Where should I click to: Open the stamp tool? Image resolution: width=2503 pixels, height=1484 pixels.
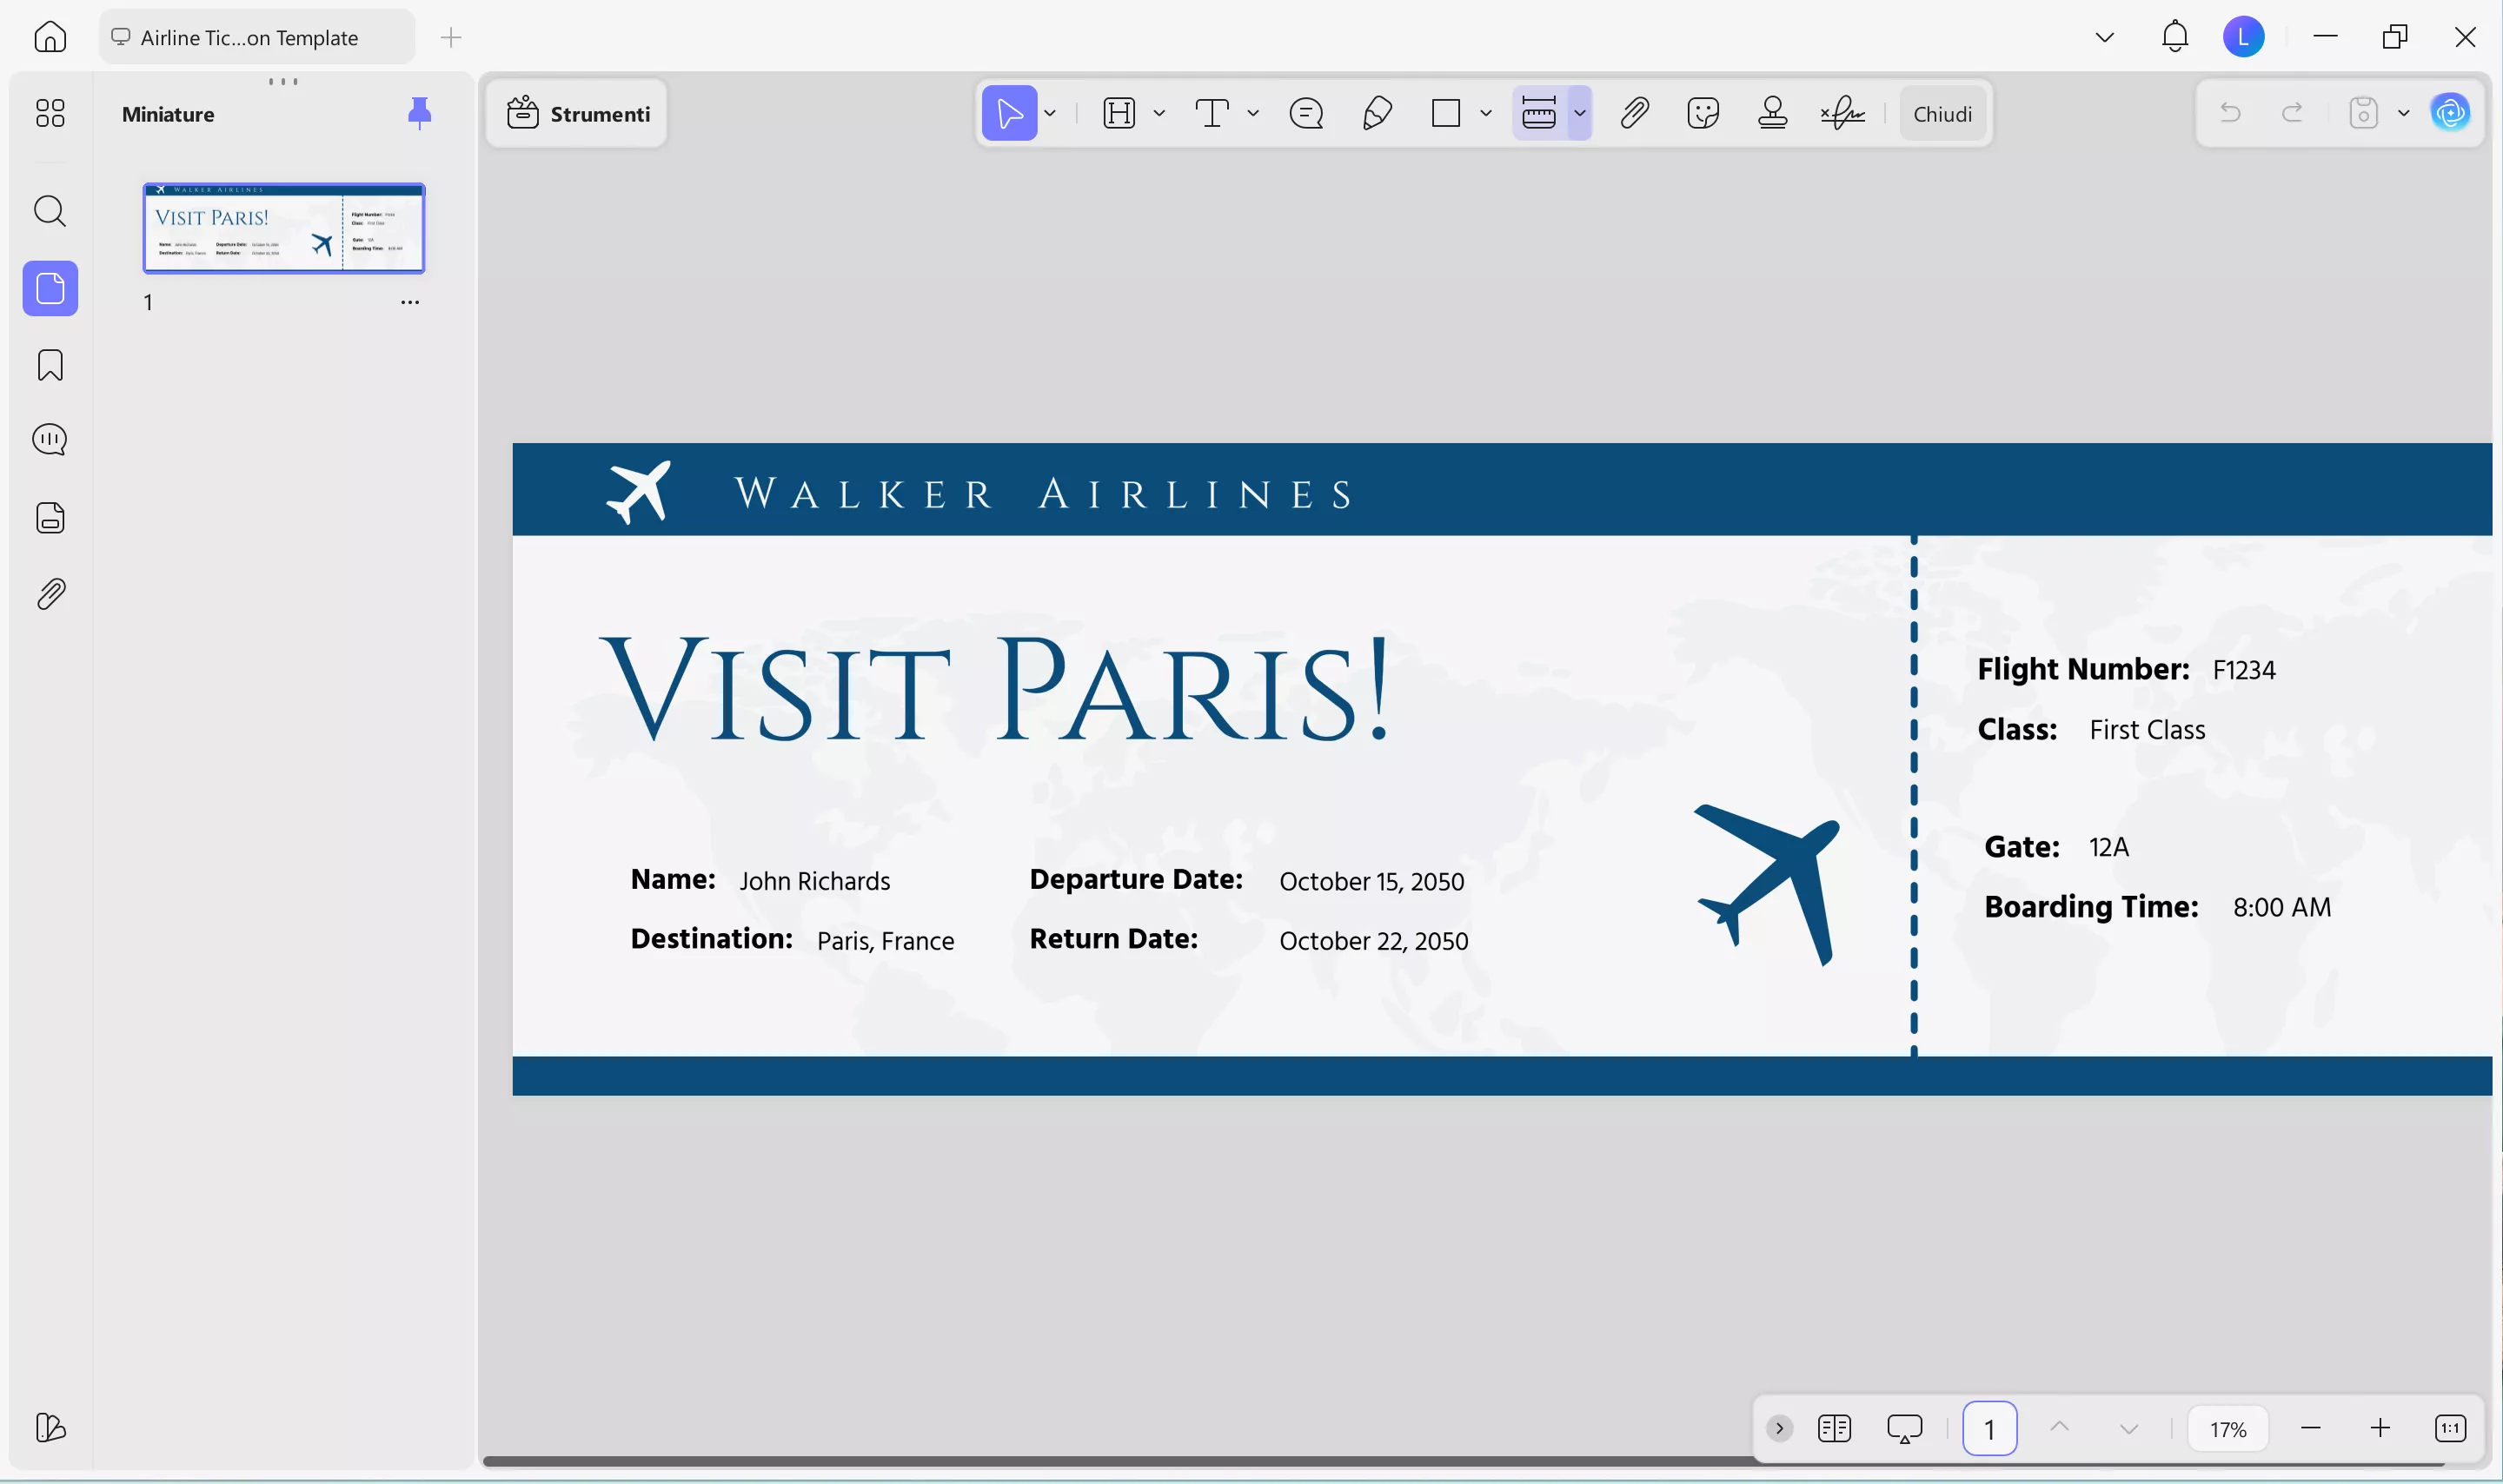pyautogui.click(x=1772, y=113)
